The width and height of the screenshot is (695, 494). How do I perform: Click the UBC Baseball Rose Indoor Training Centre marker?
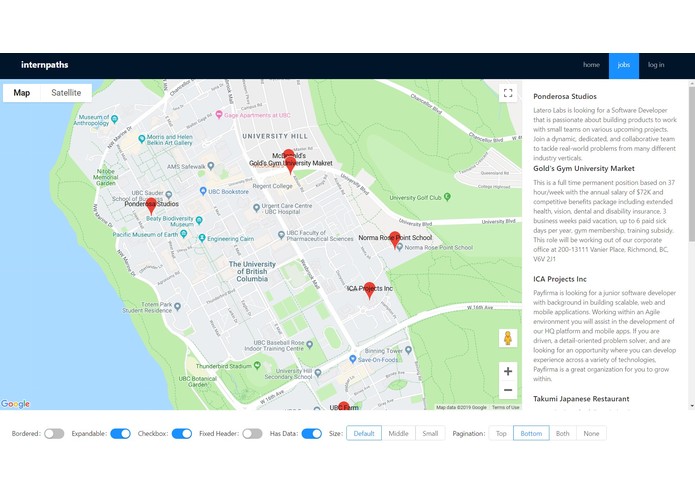coord(309,344)
